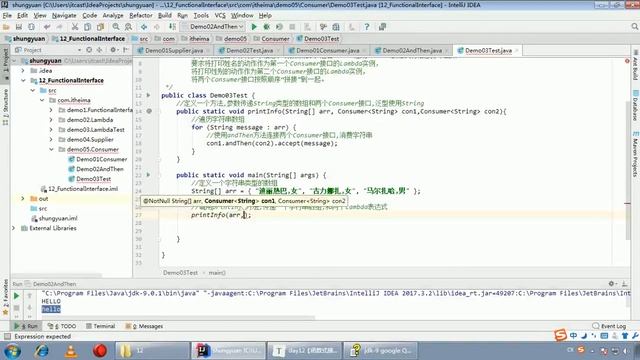Click the Run with Coverage icon
Viewport: 640px width, 360px height.
(x=279, y=27)
